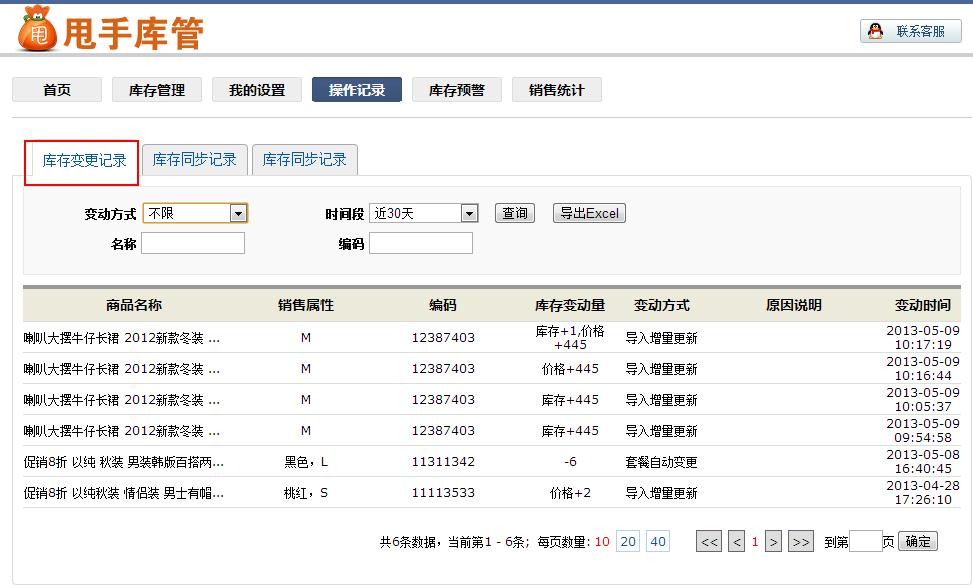Open the 库存管理 menu tab
This screenshot has width=973, height=588.
click(x=157, y=90)
